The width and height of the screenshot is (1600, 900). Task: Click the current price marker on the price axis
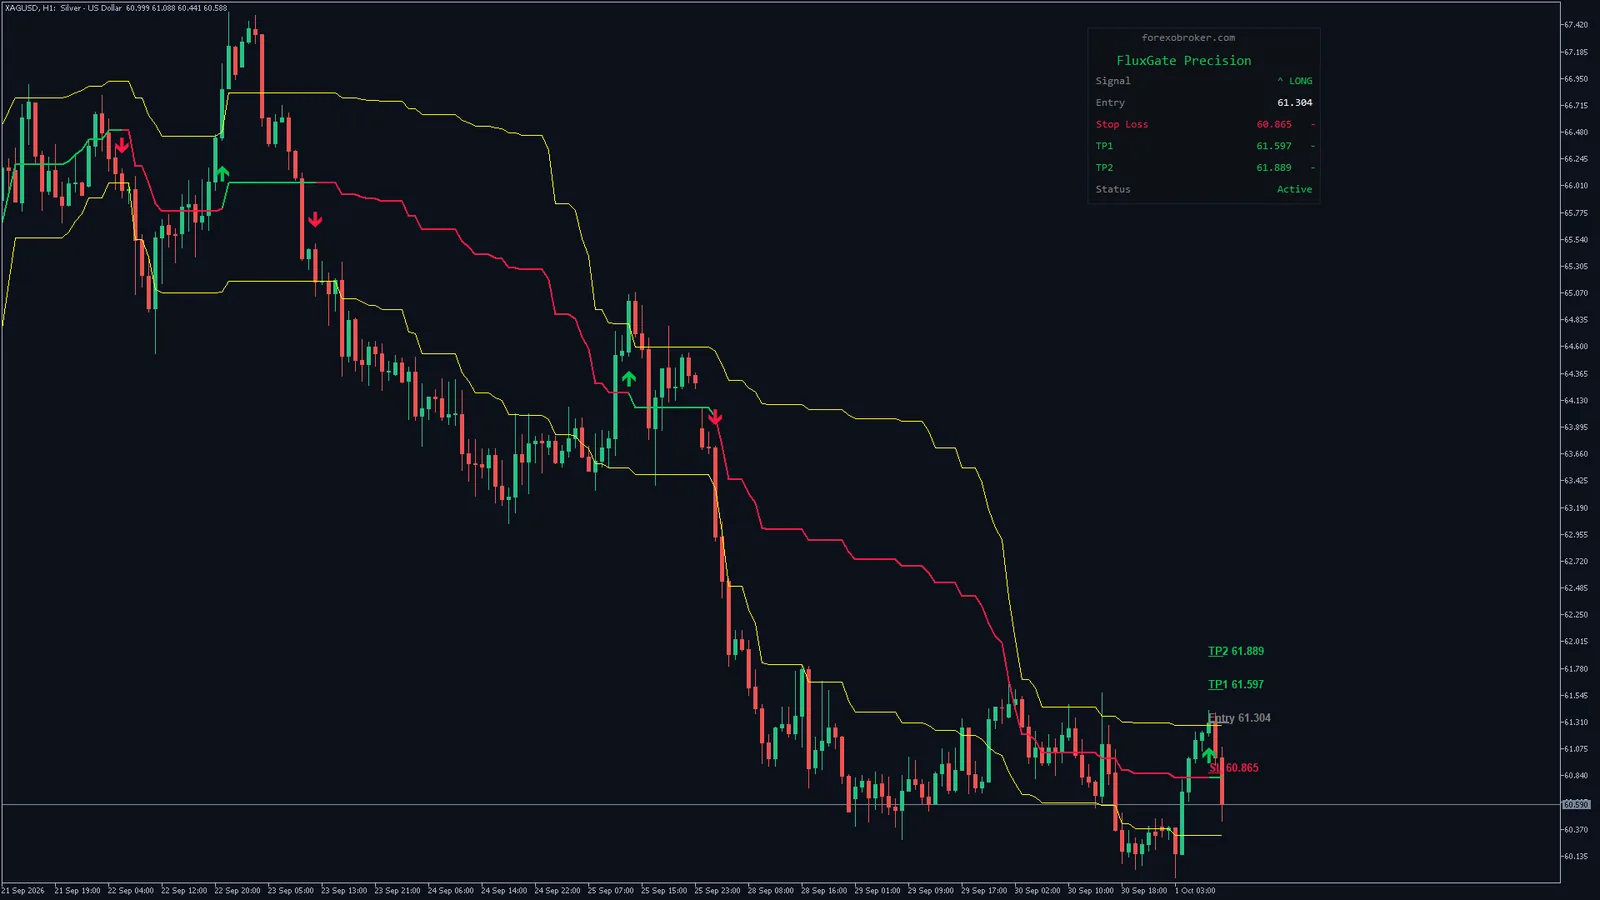pos(1576,805)
